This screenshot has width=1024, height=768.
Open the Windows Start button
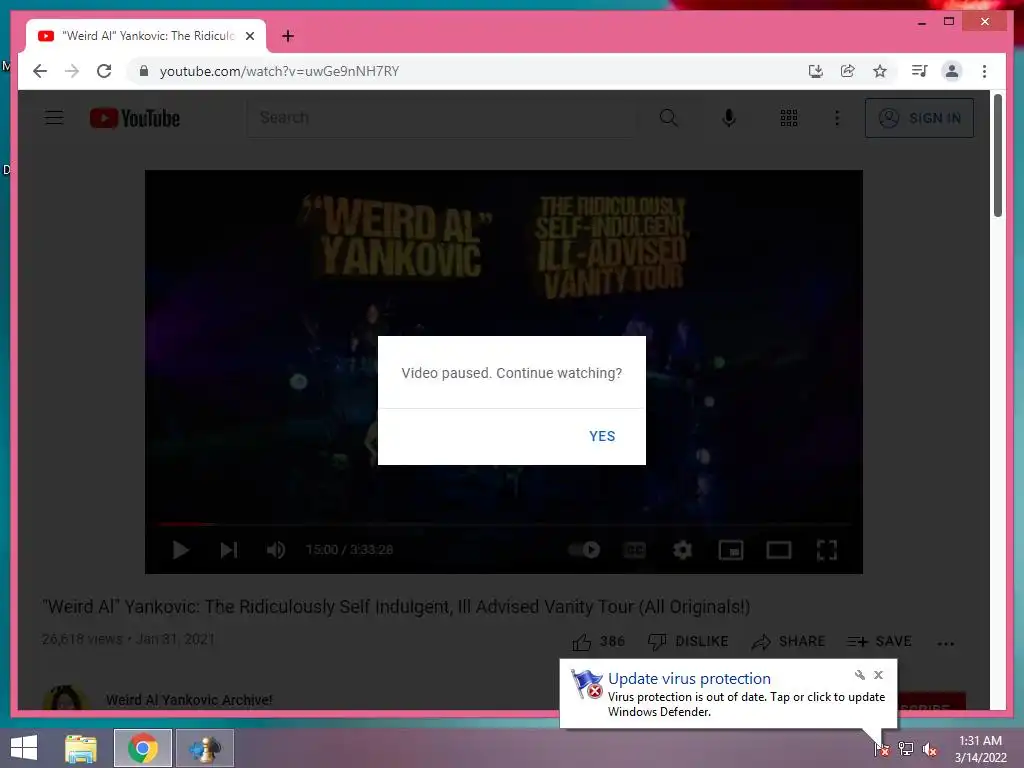coord(24,748)
